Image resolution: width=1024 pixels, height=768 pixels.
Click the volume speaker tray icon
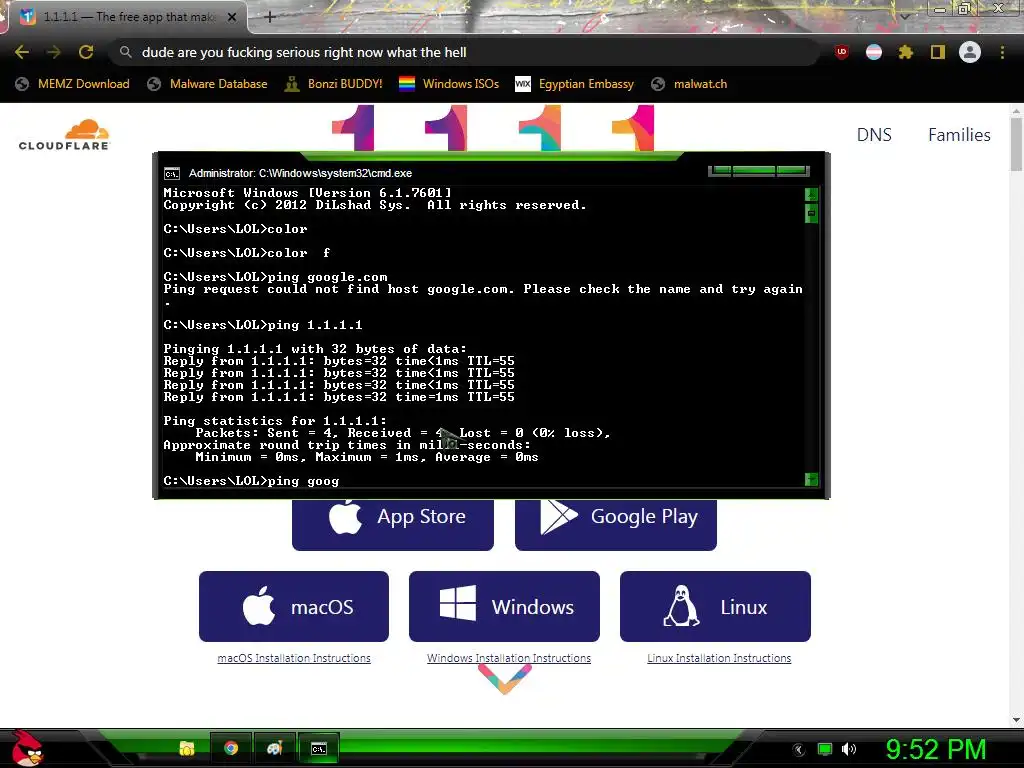tap(848, 749)
